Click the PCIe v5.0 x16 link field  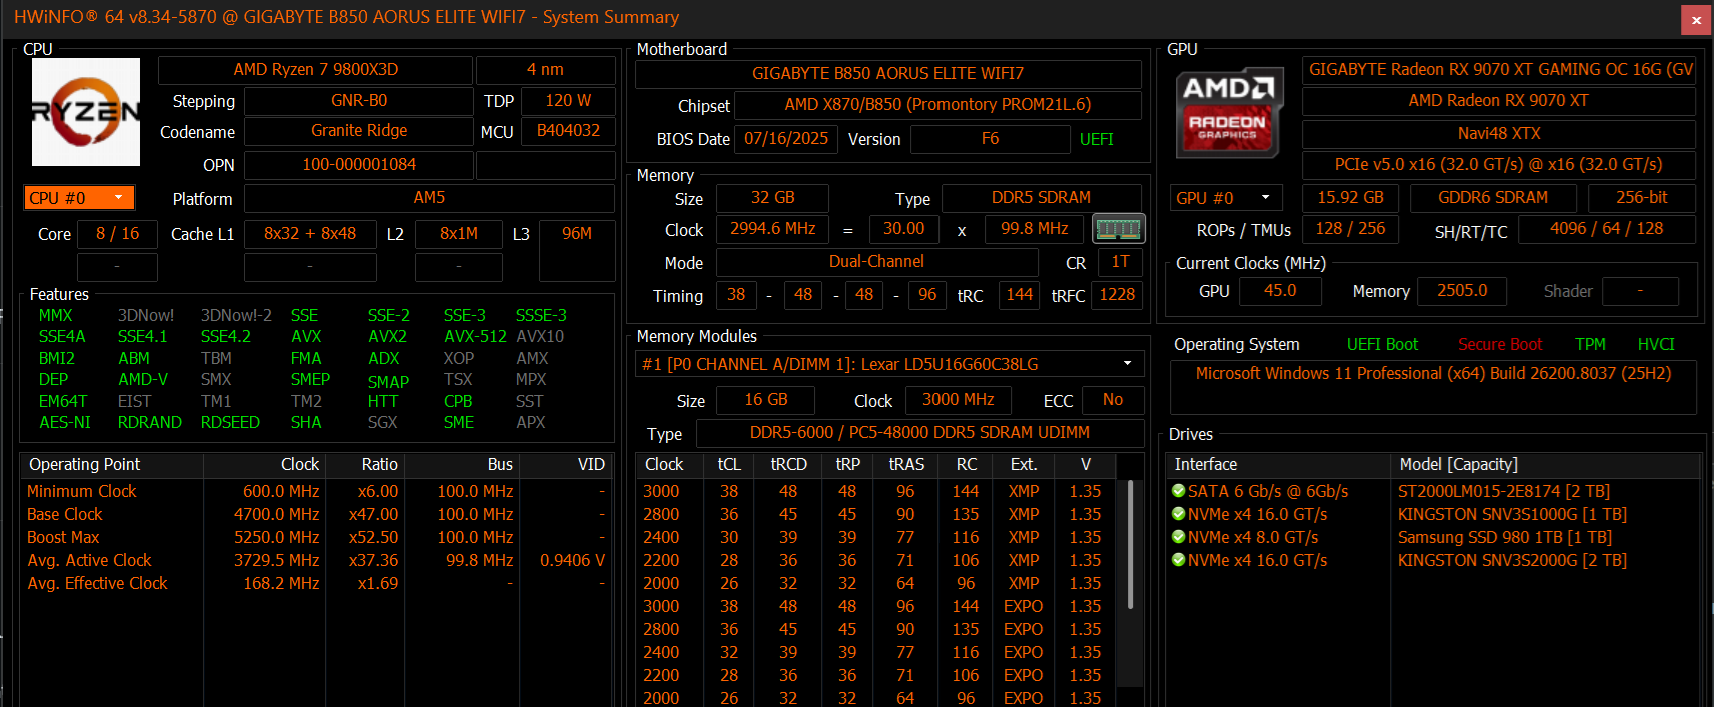coord(1499,165)
